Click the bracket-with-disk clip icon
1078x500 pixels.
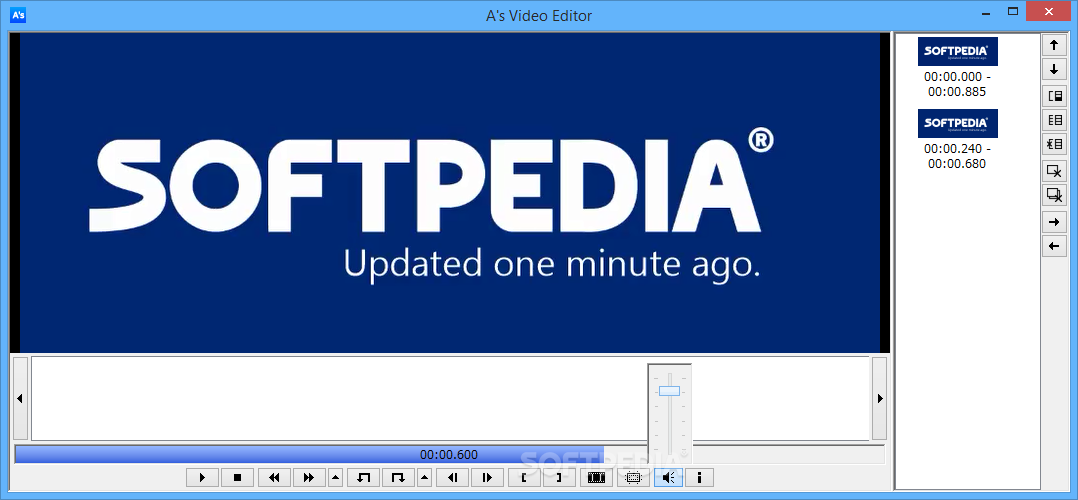[1054, 96]
